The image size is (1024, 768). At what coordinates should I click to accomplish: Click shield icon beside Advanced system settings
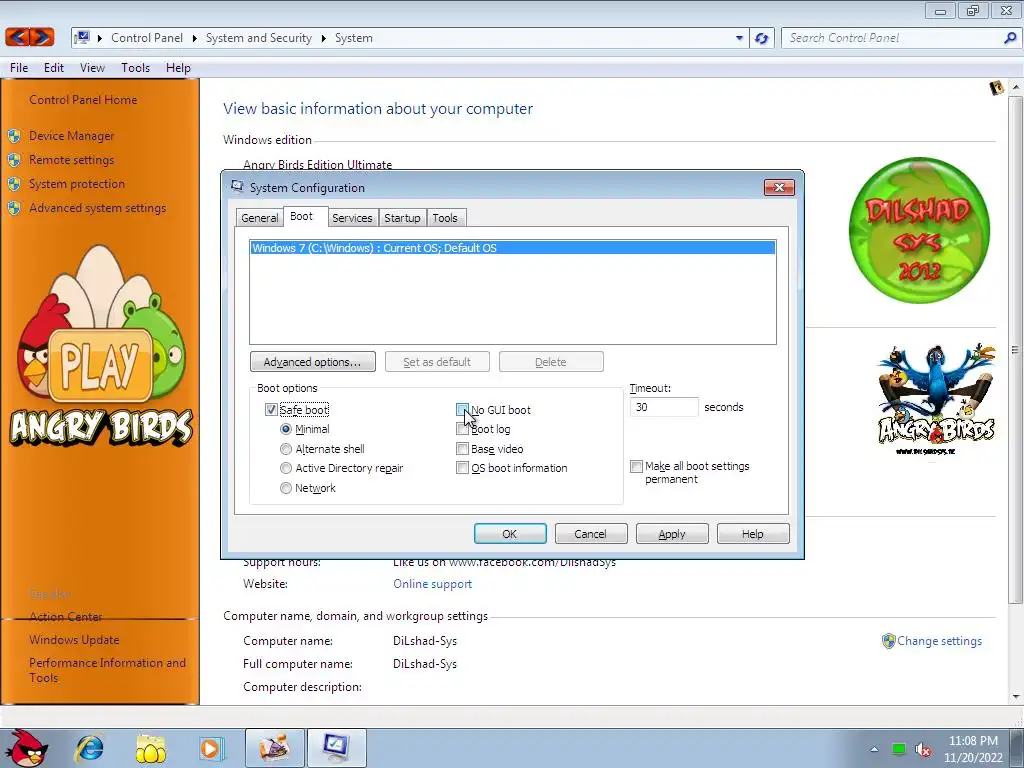[14, 208]
